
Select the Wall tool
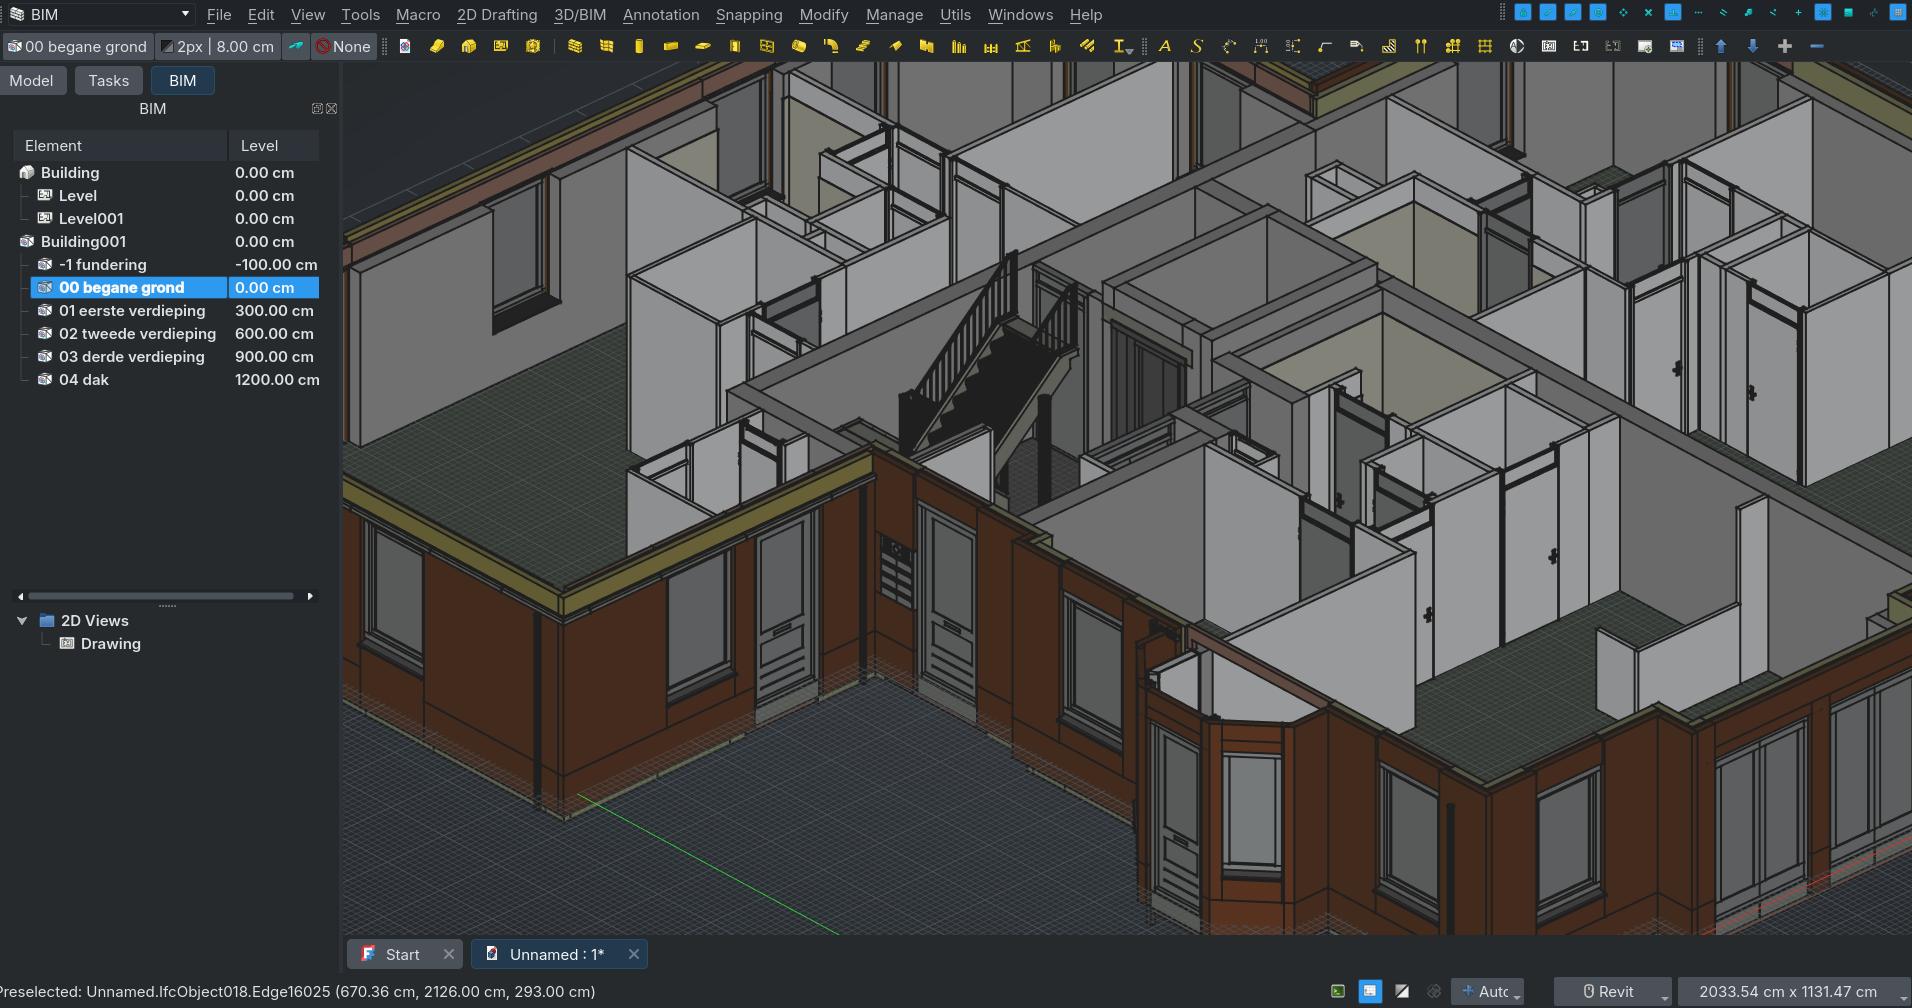573,46
